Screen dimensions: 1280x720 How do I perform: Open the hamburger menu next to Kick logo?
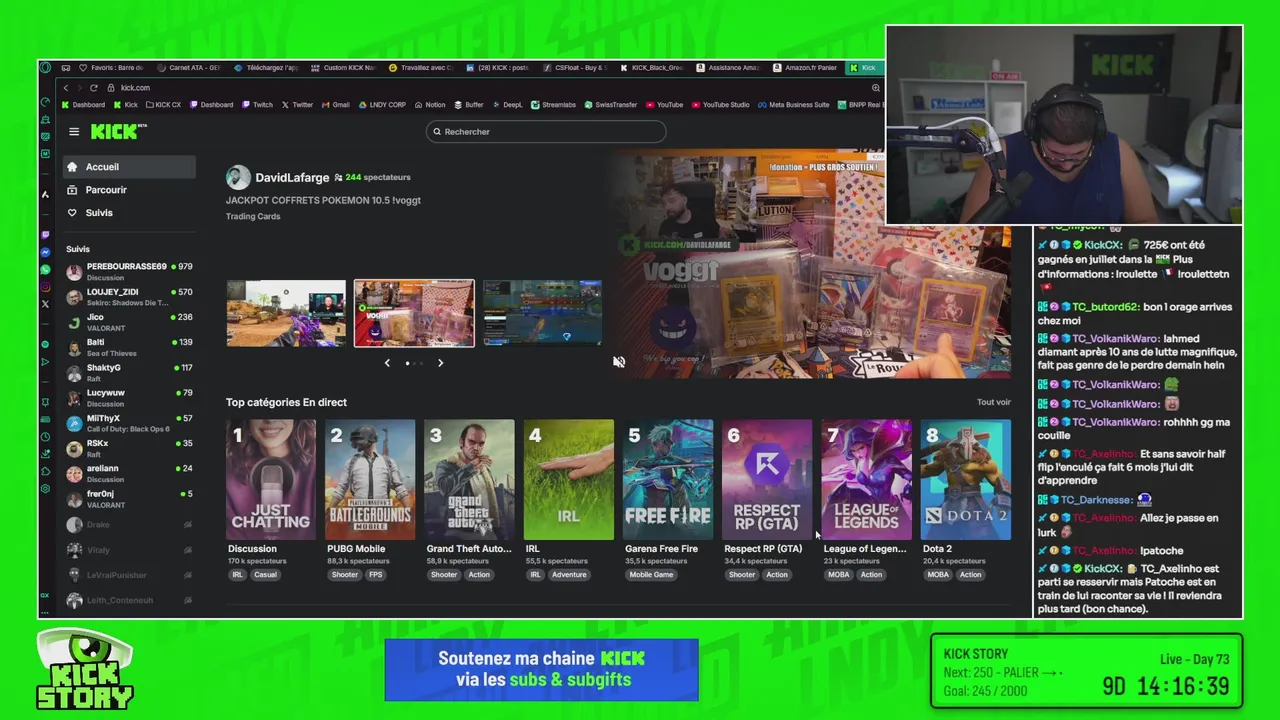(74, 131)
